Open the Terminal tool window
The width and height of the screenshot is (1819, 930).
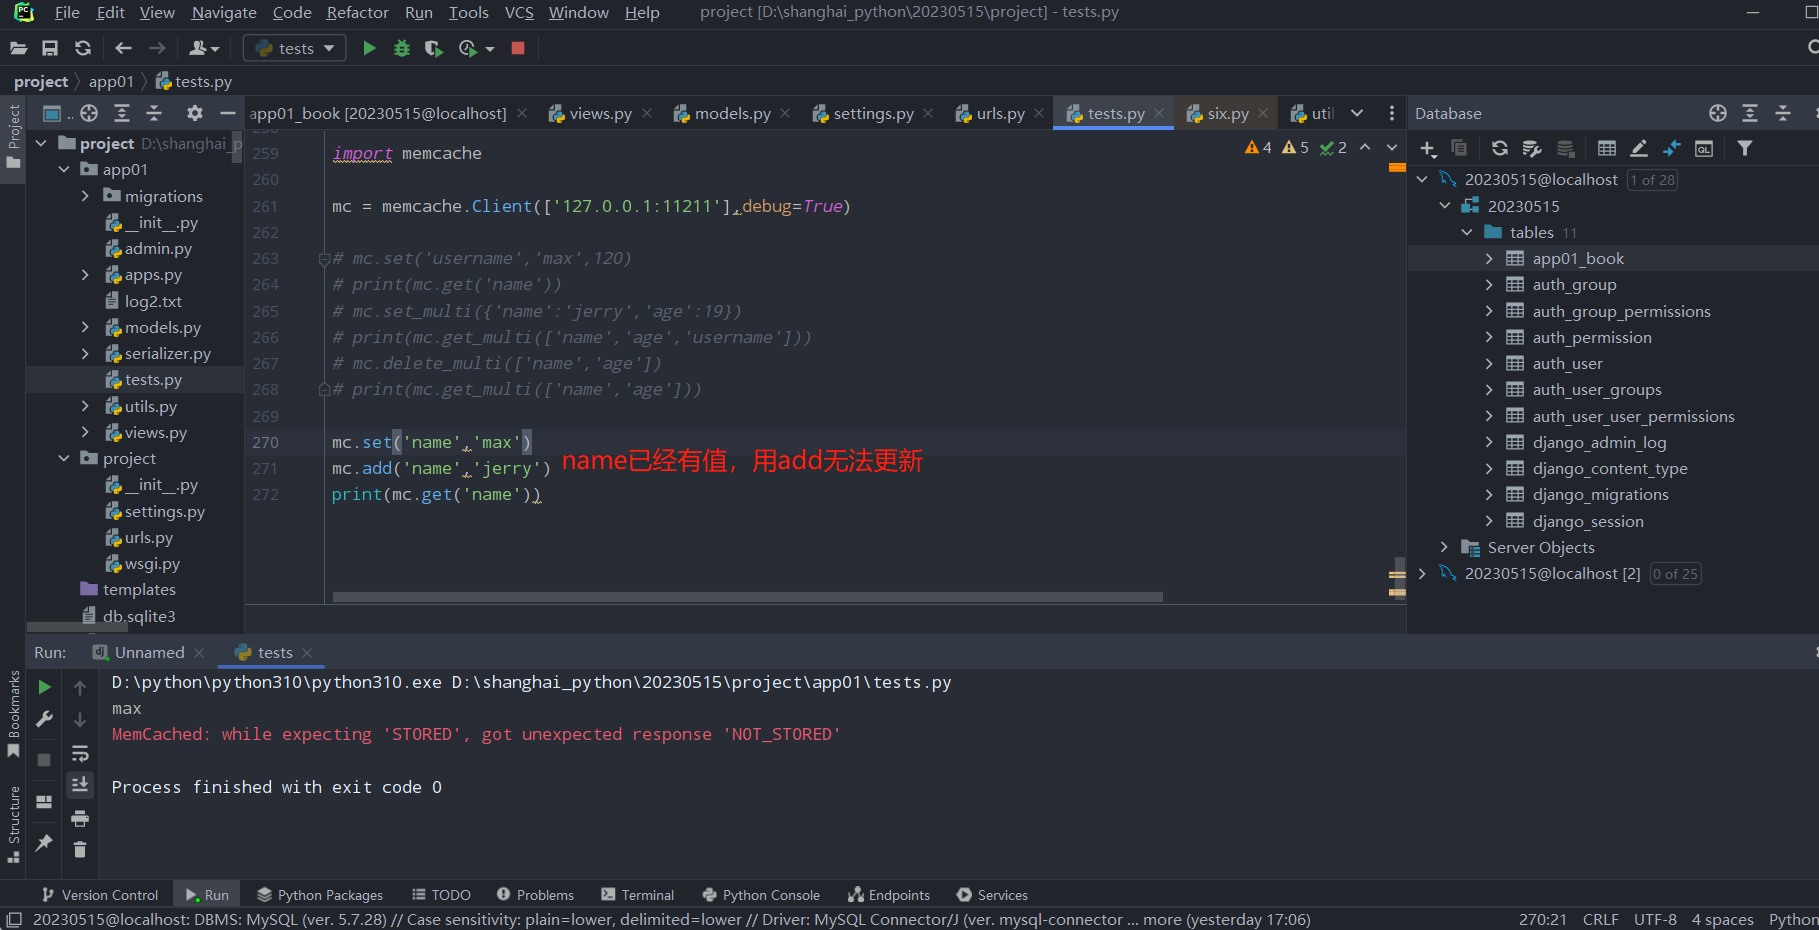(637, 895)
